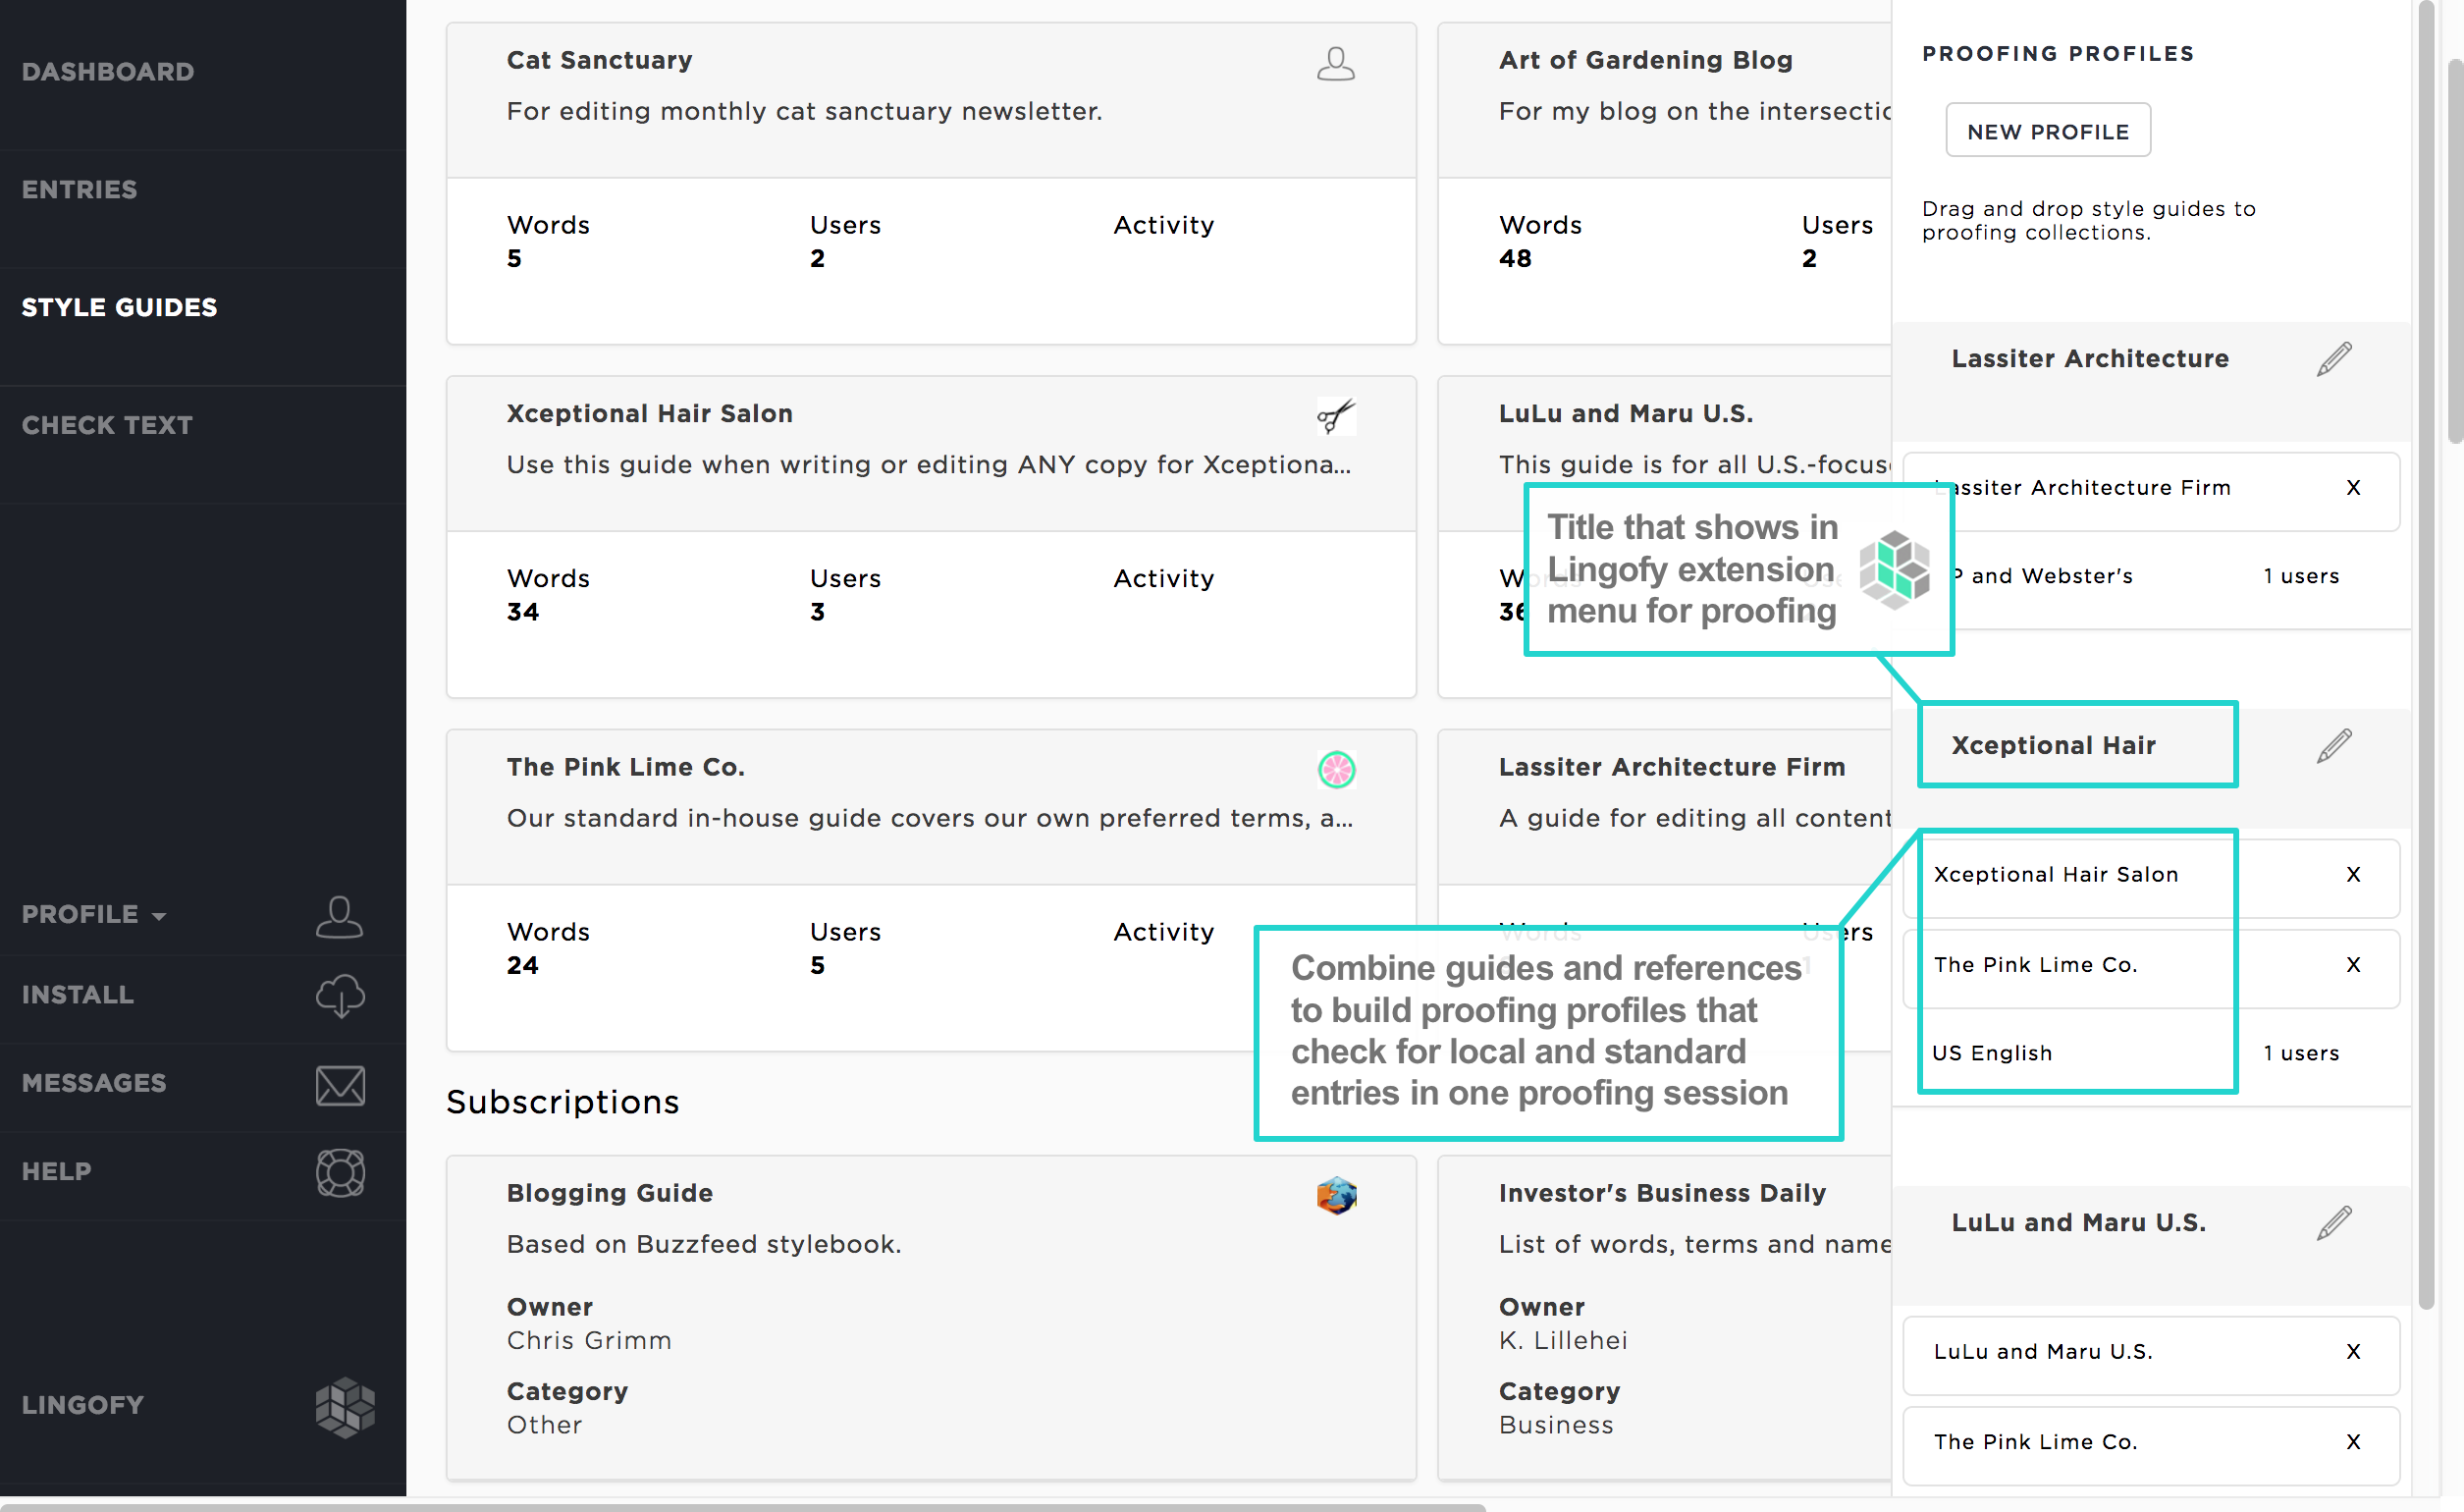Open Lingofy link in sidebar
The height and width of the screenshot is (1512, 2464).
[83, 1405]
